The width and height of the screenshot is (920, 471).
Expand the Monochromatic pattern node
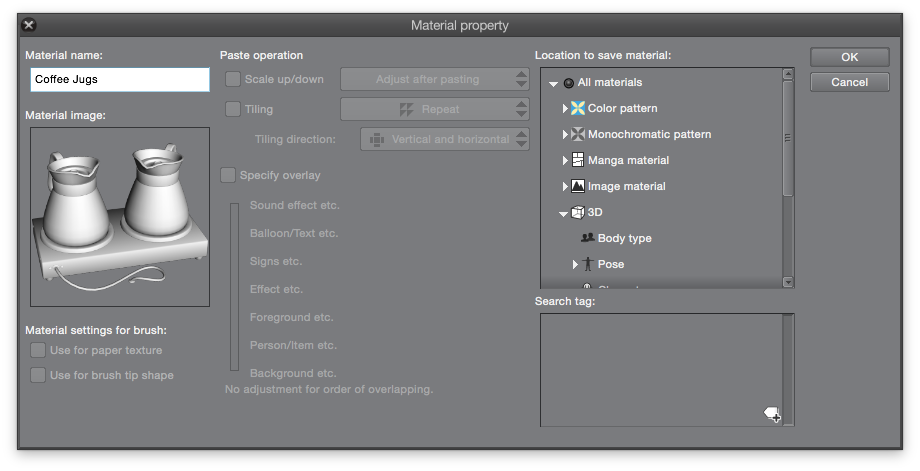click(565, 134)
